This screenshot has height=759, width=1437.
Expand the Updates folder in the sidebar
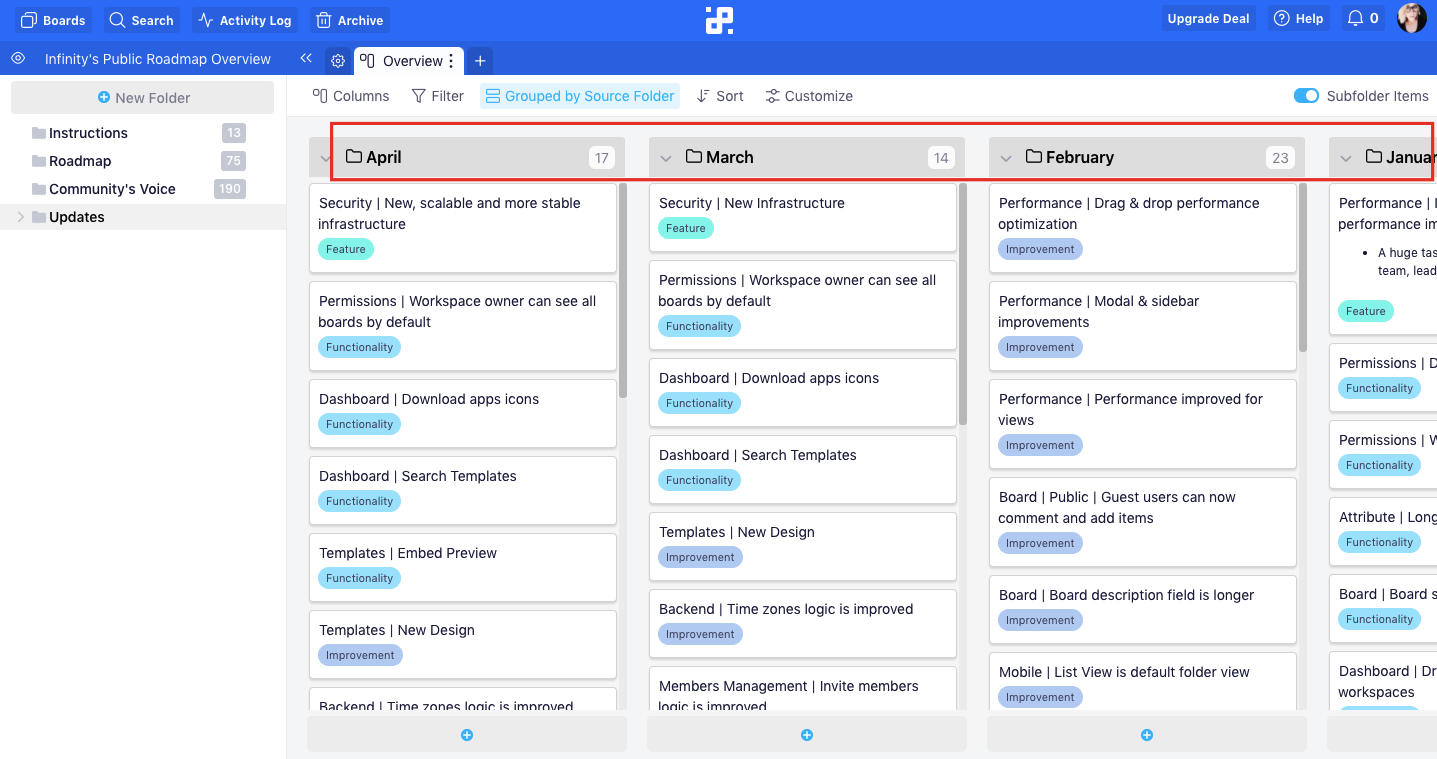tap(20, 217)
